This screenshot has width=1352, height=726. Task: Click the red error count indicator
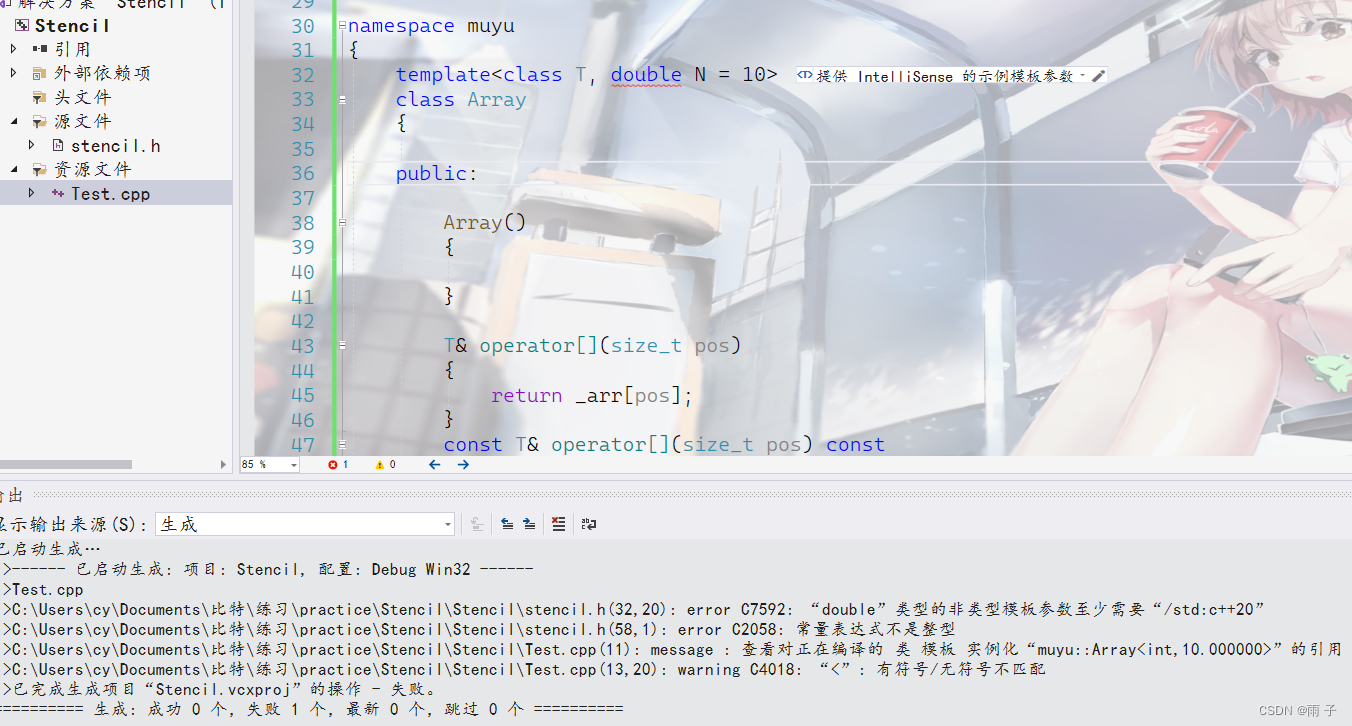(338, 465)
